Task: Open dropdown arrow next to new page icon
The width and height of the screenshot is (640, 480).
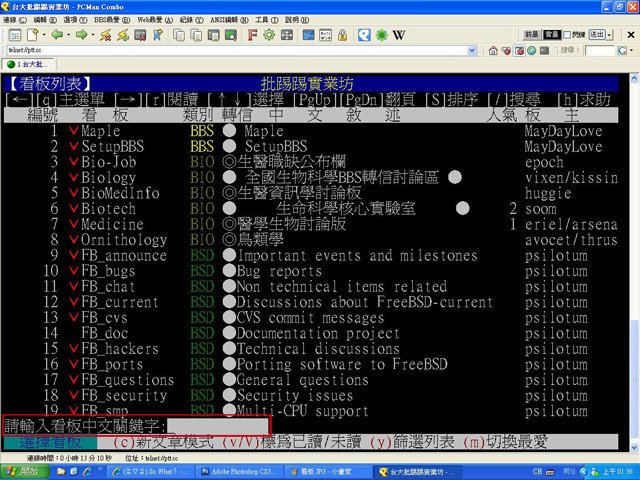Action: click(x=44, y=35)
